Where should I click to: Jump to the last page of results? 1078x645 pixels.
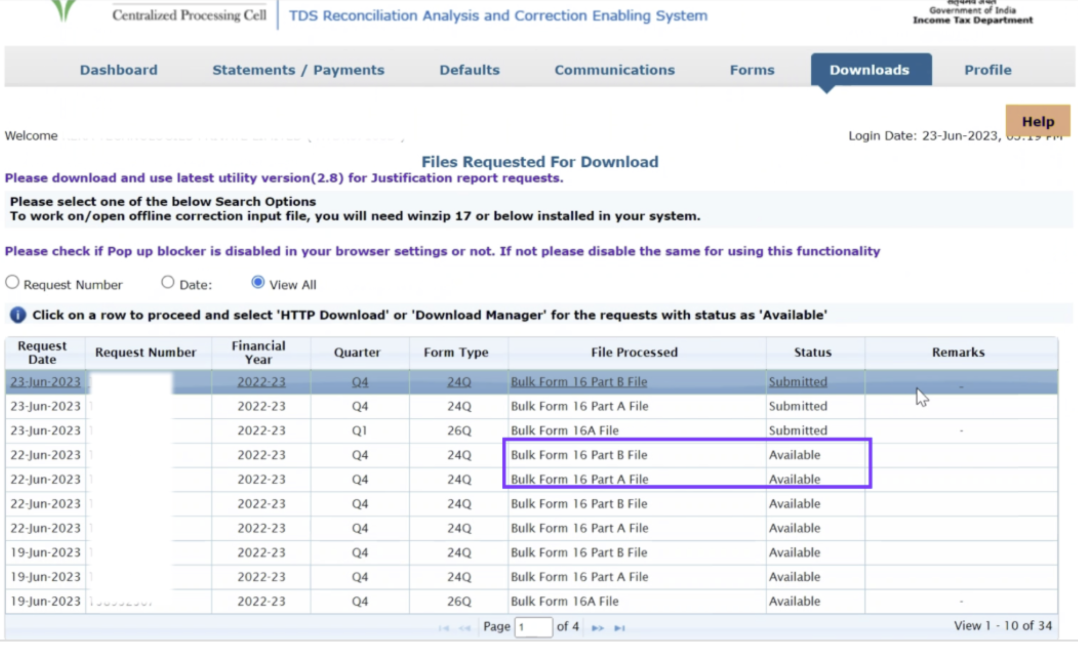(620, 628)
